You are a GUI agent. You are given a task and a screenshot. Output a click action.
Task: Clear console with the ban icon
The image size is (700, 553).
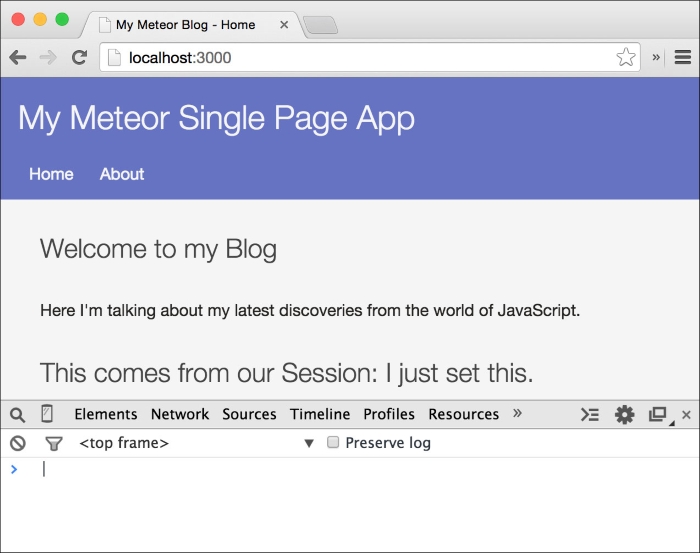pos(18,443)
